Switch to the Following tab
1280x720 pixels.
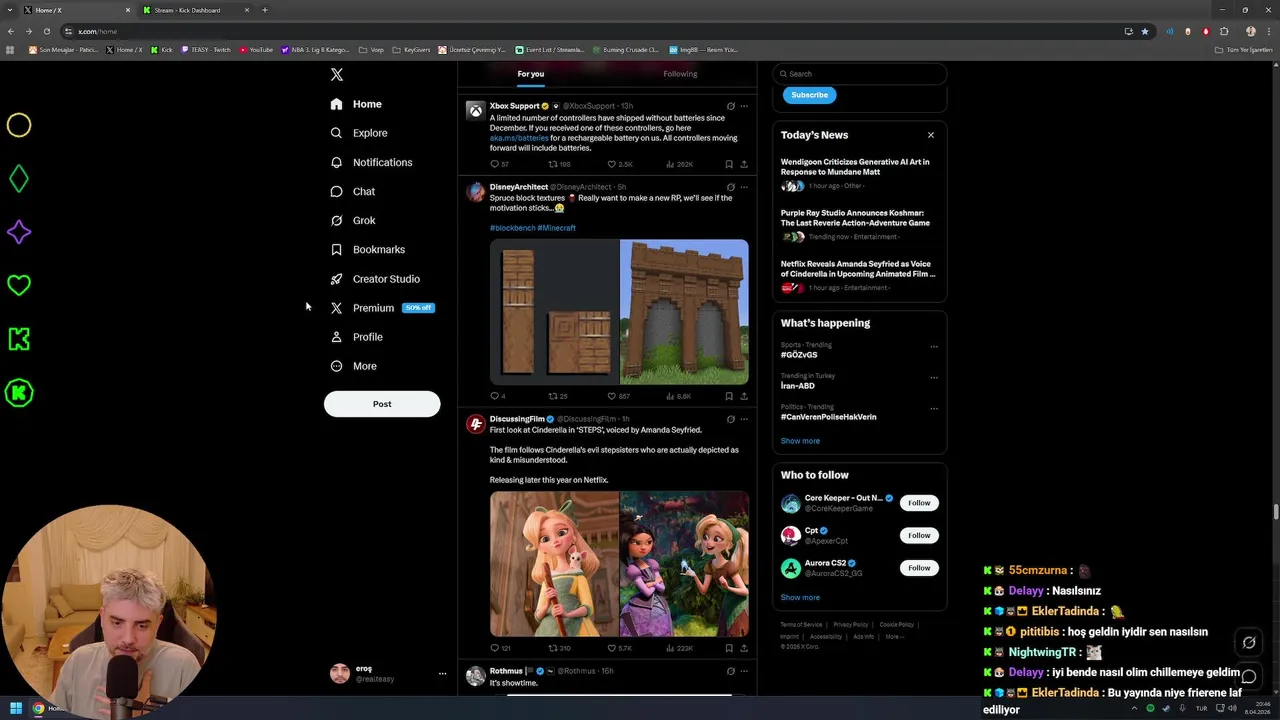pyautogui.click(x=680, y=74)
